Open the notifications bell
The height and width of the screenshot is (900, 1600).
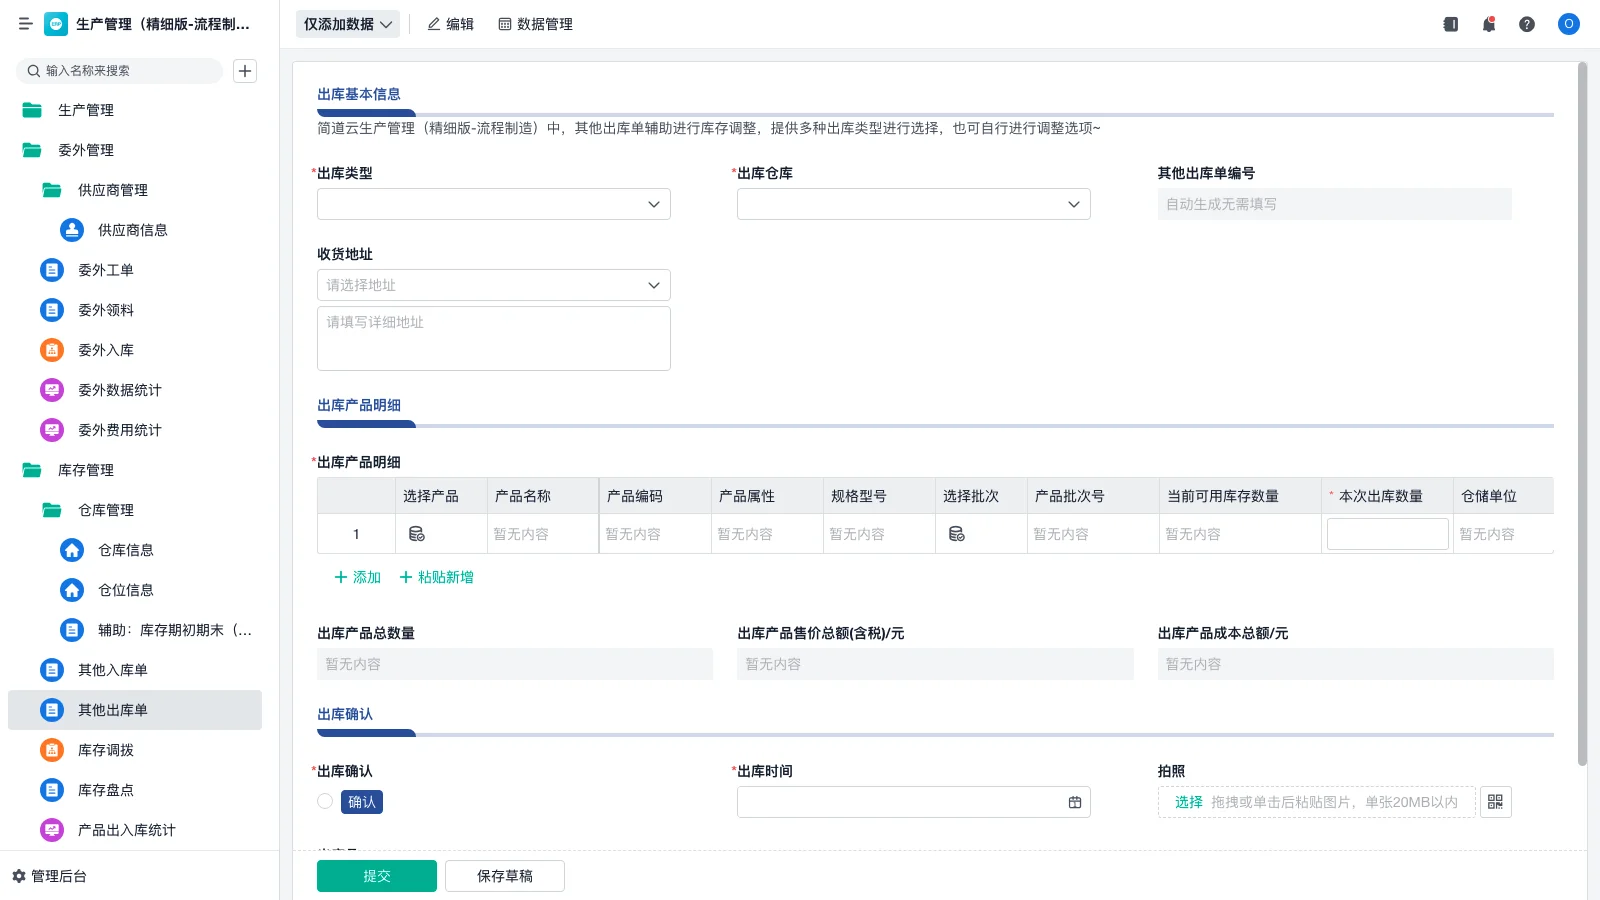click(x=1488, y=24)
